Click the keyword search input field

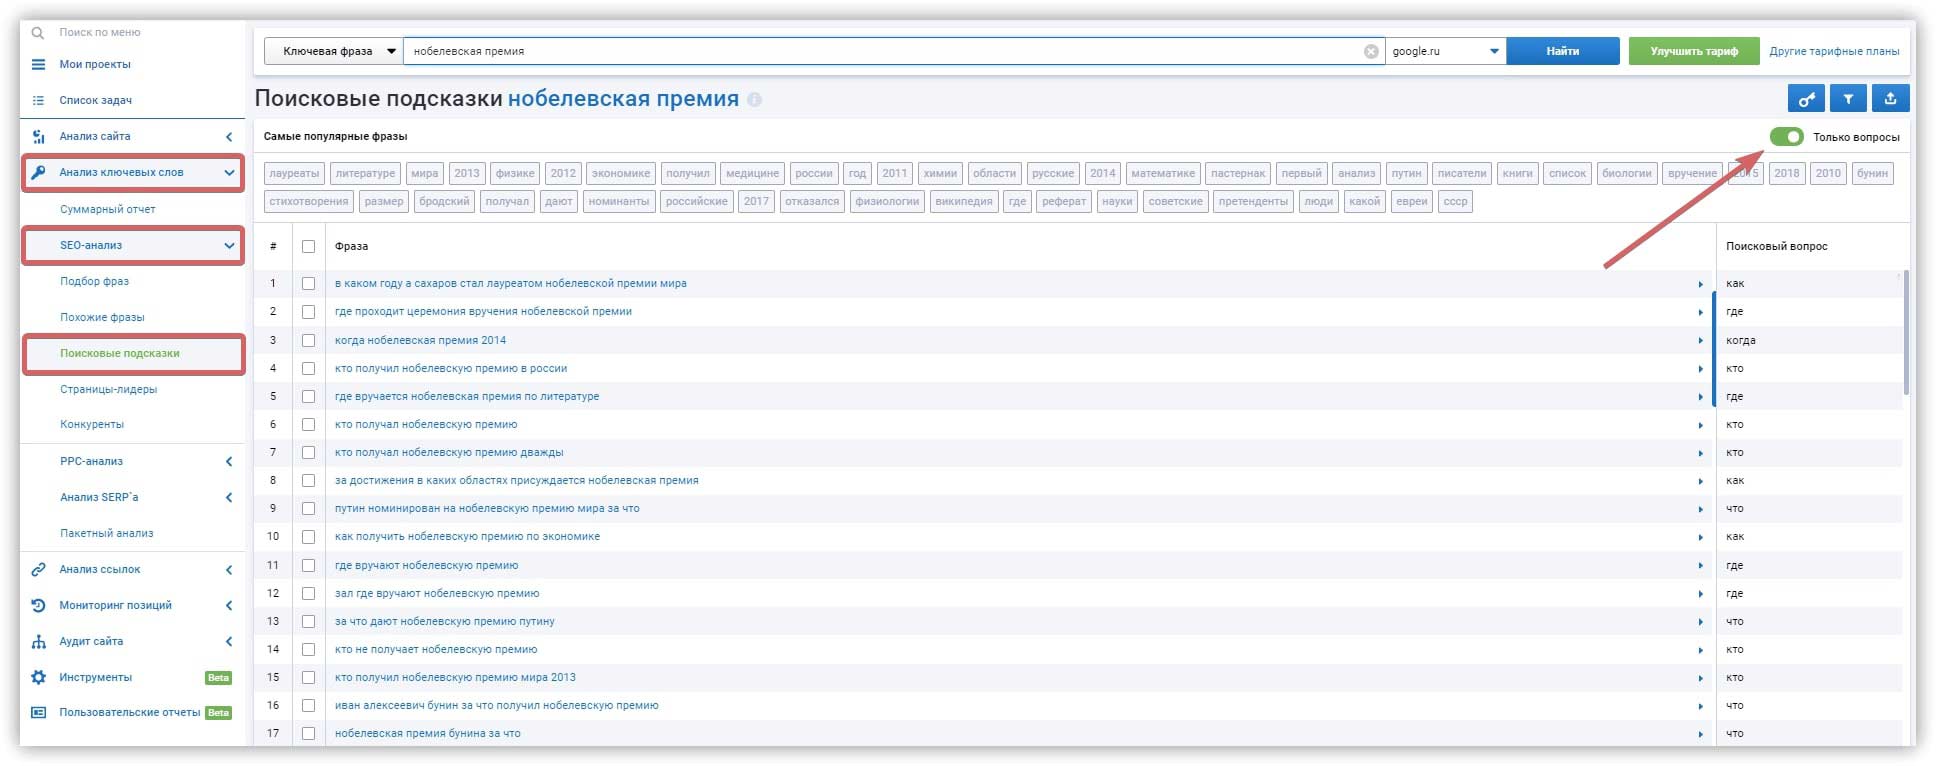click(883, 51)
